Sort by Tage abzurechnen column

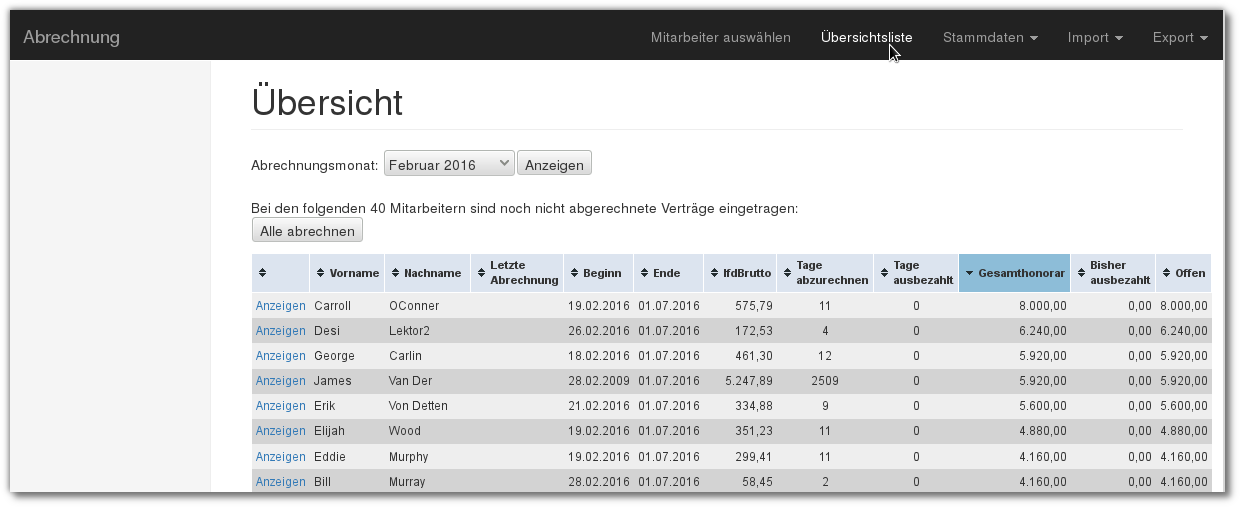[824, 273]
